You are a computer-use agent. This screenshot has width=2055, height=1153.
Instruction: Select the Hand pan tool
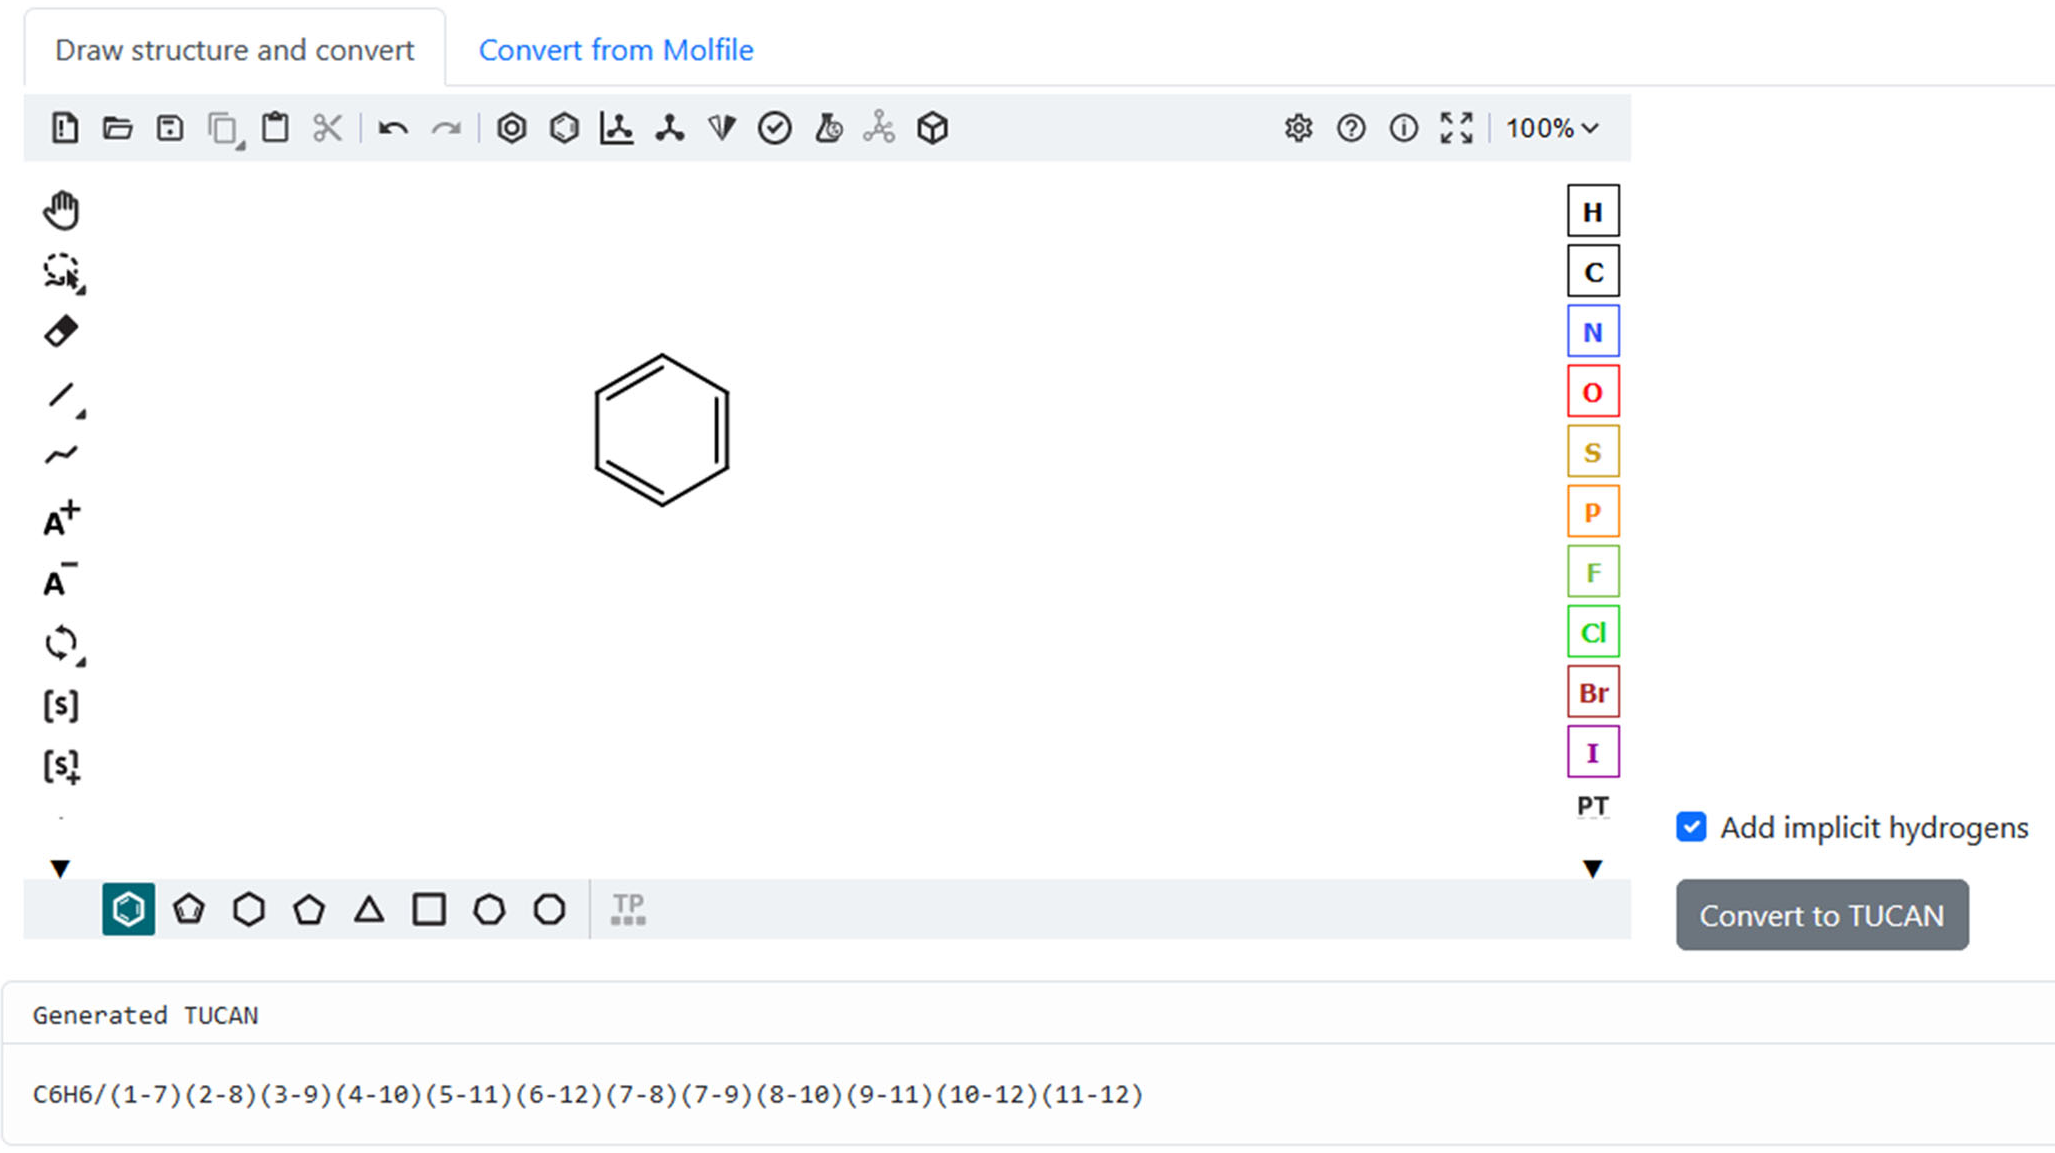61,211
